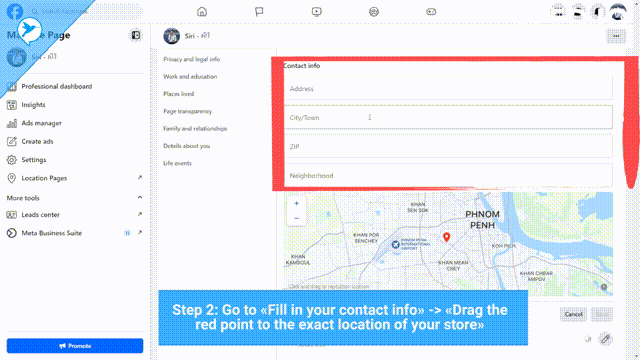Open the Groups icon in top bar

(x=374, y=11)
